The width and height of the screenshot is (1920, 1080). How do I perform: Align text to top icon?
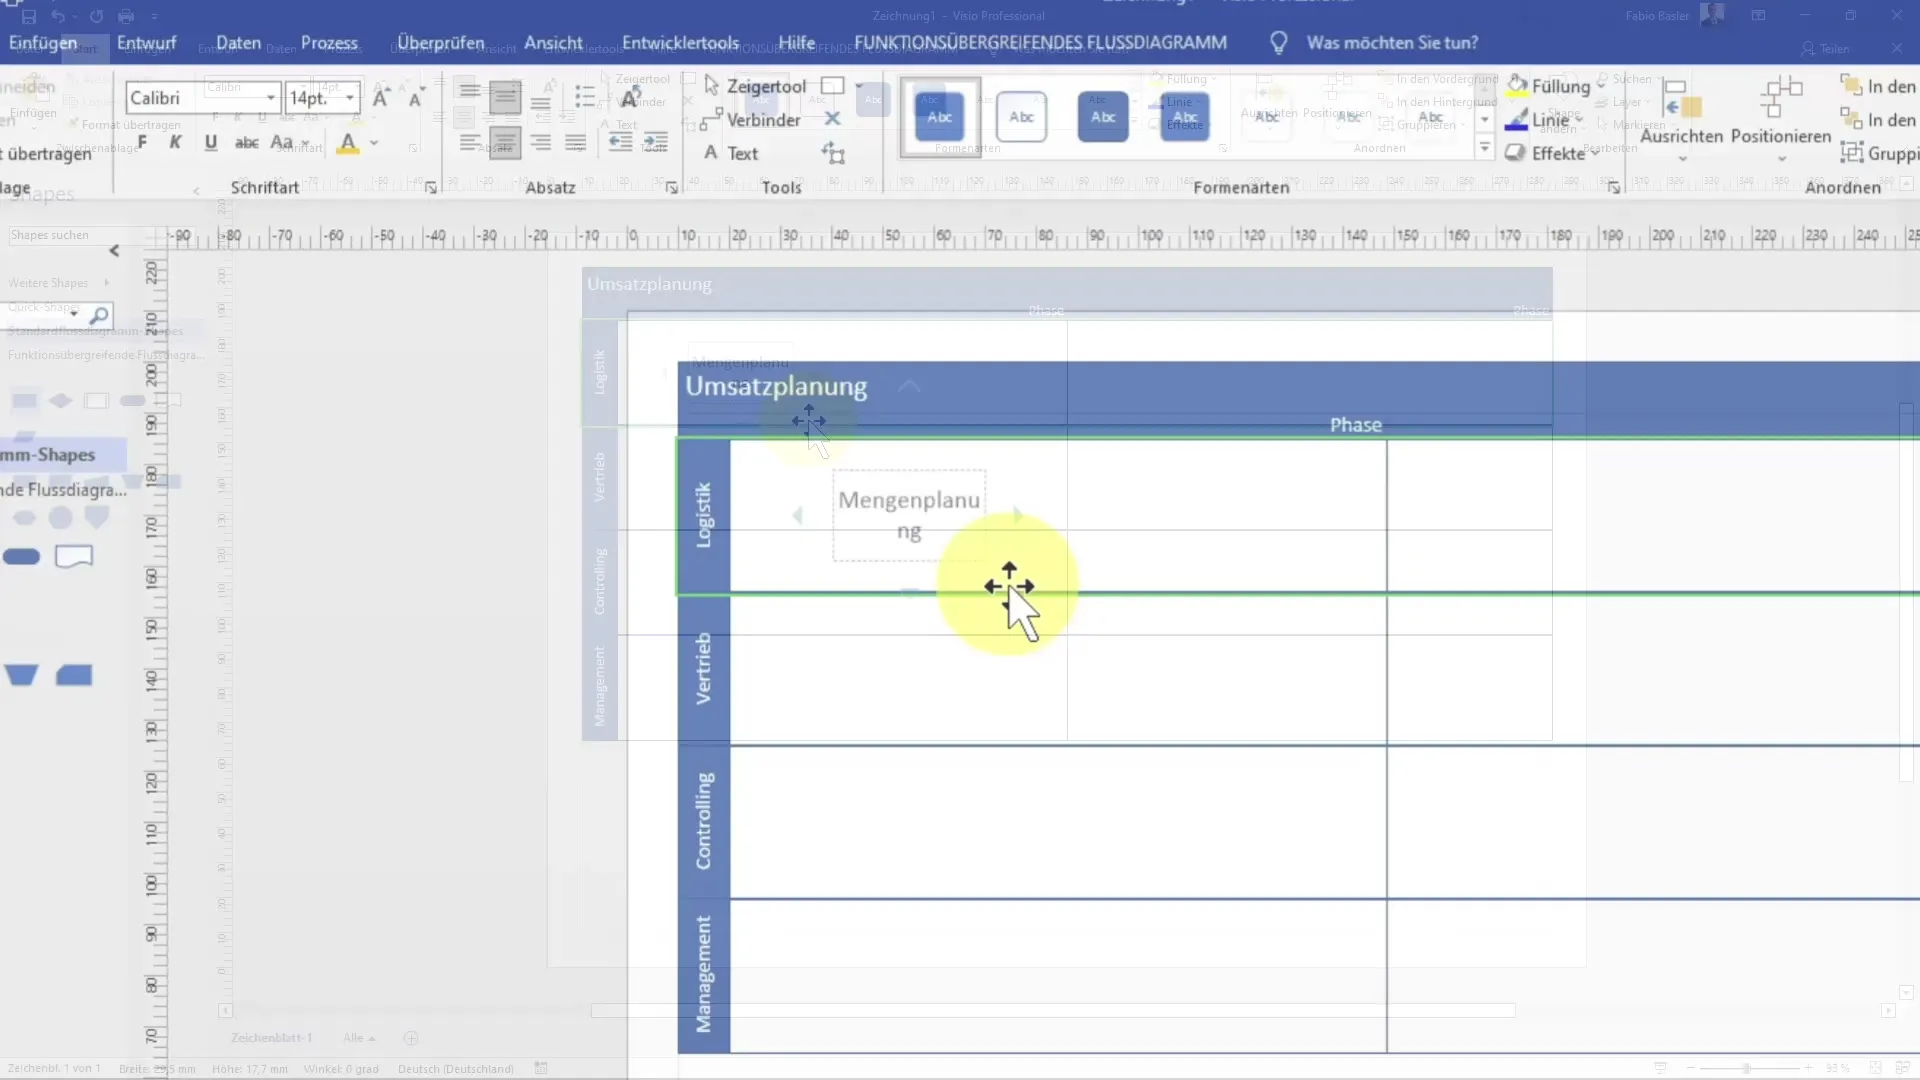pyautogui.click(x=469, y=92)
